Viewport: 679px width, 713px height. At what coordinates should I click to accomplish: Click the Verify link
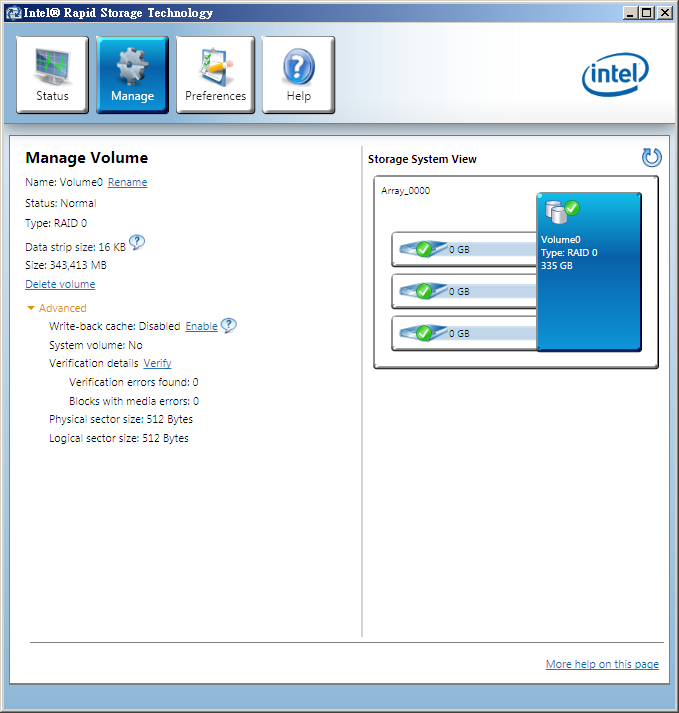tap(157, 363)
